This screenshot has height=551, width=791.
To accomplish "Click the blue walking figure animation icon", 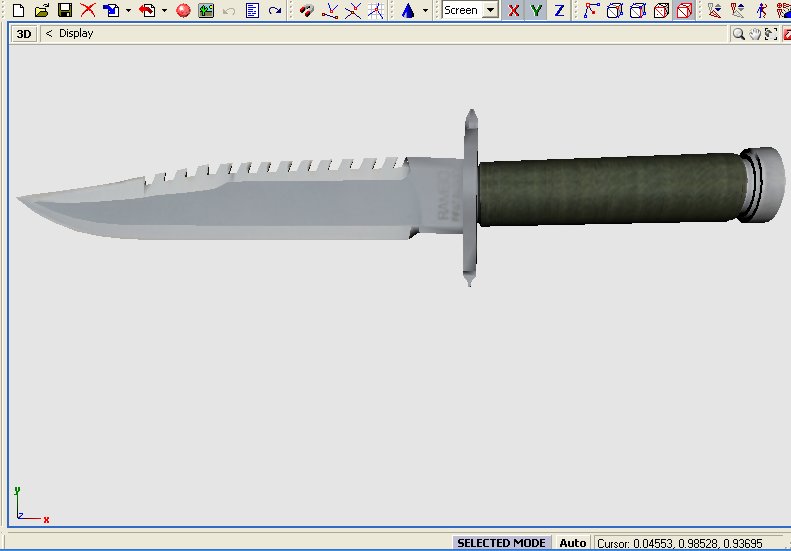I will tap(762, 10).
